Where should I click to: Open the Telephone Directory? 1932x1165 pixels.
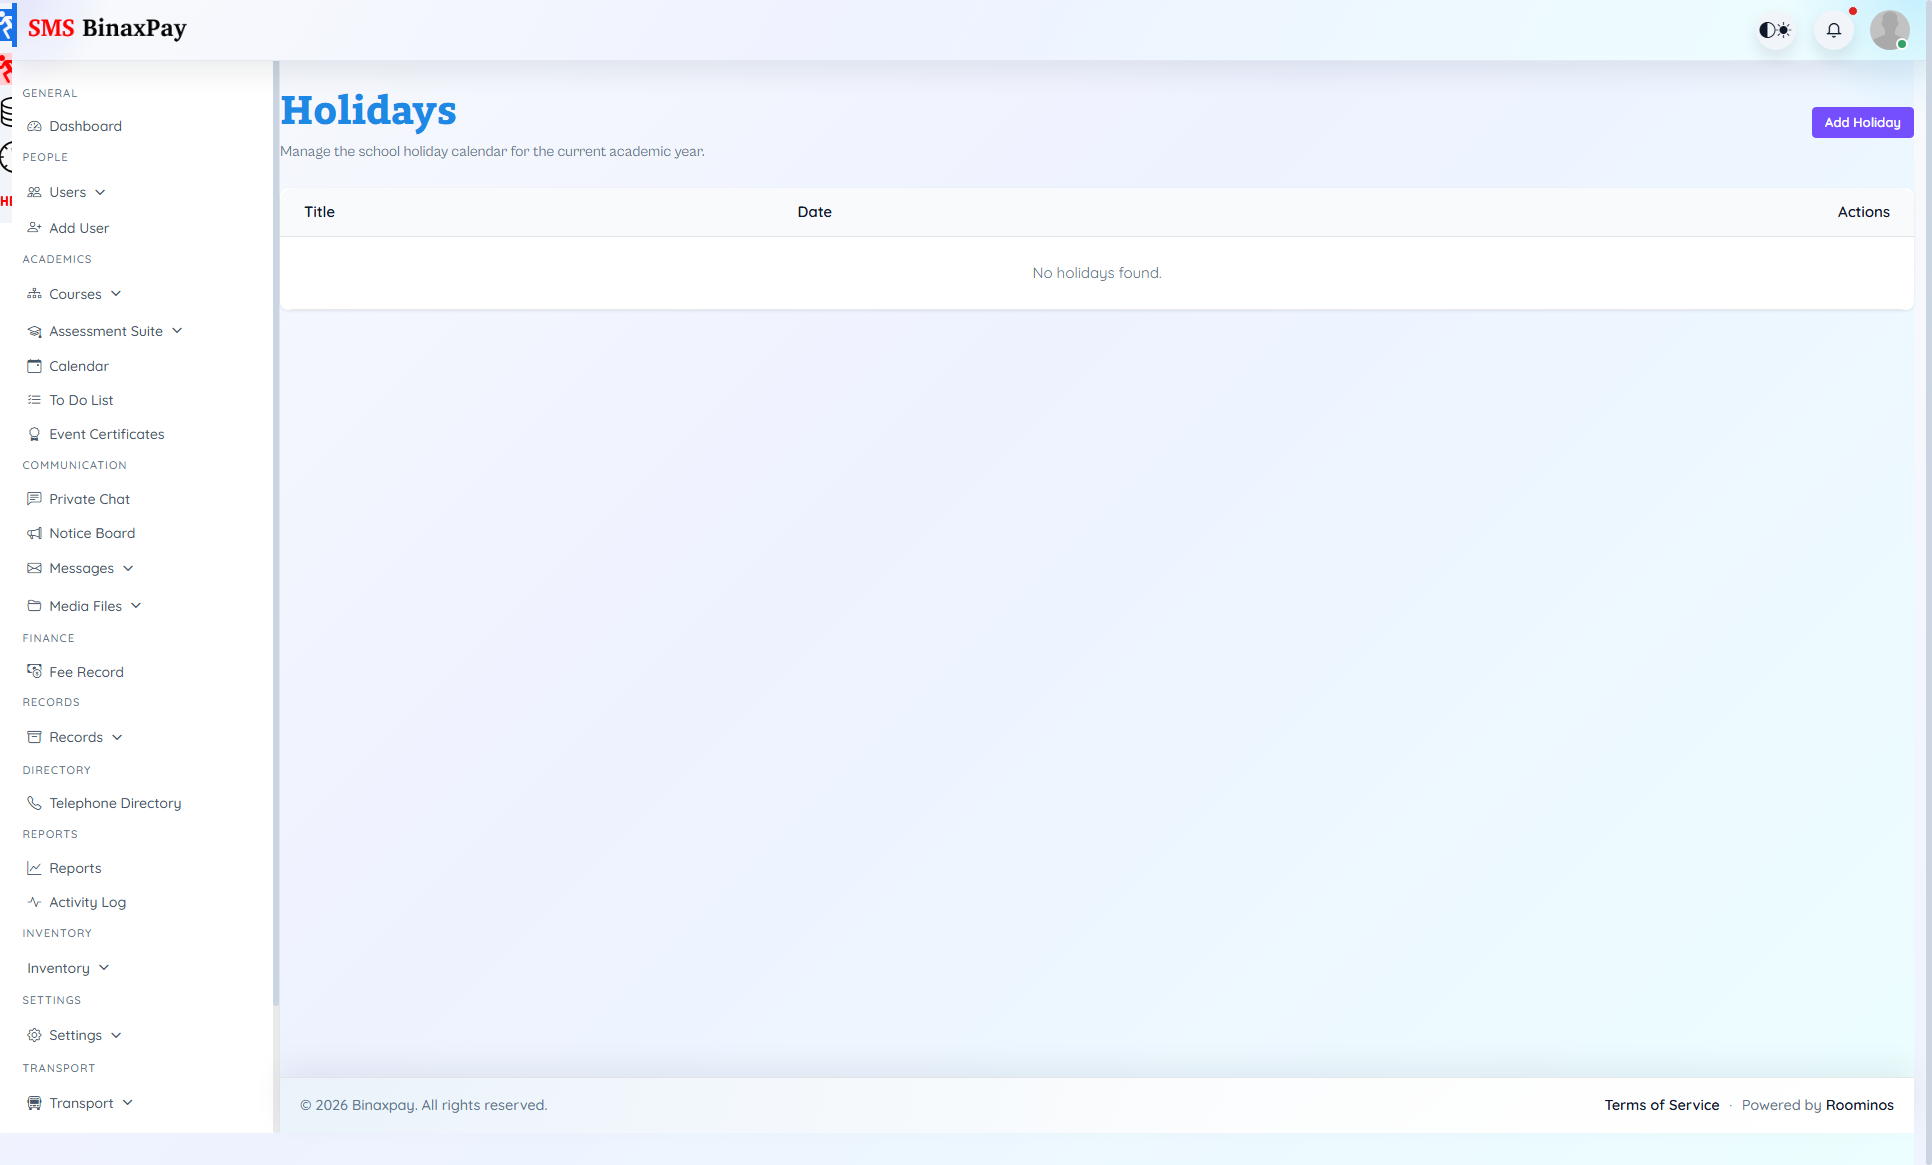pyautogui.click(x=114, y=802)
